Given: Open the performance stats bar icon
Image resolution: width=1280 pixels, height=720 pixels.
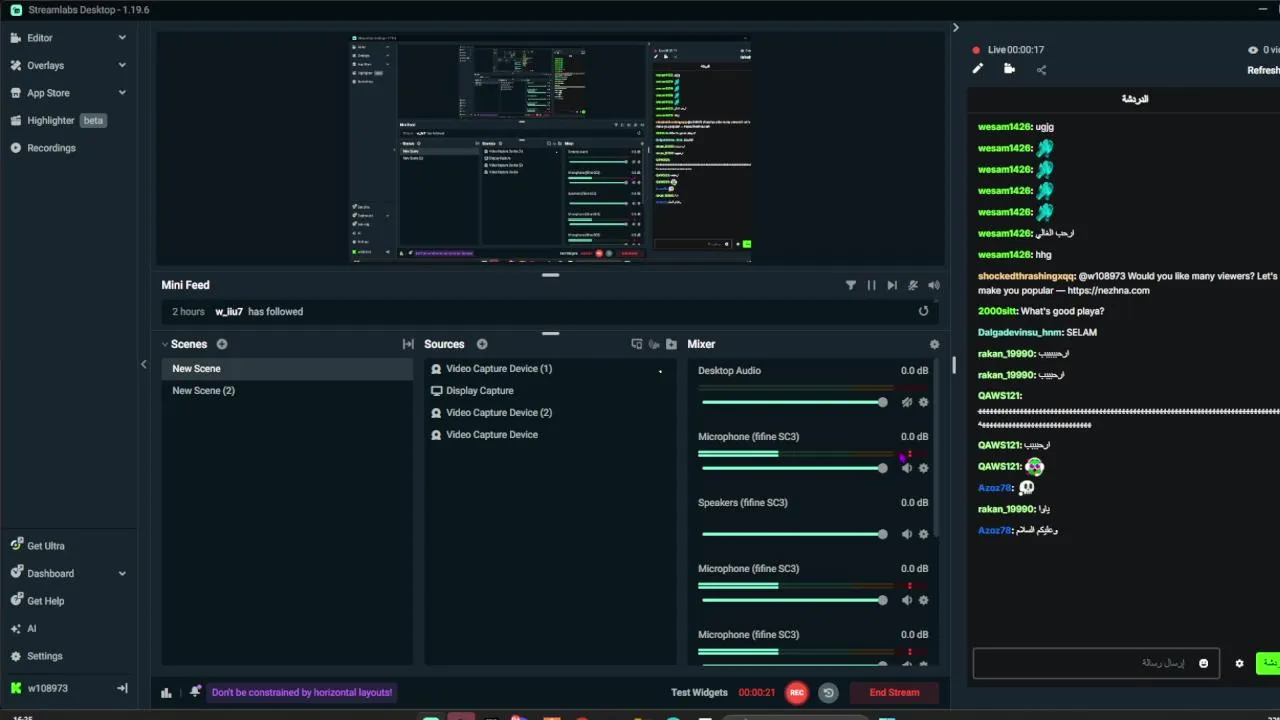Looking at the screenshot, I should tap(167, 692).
